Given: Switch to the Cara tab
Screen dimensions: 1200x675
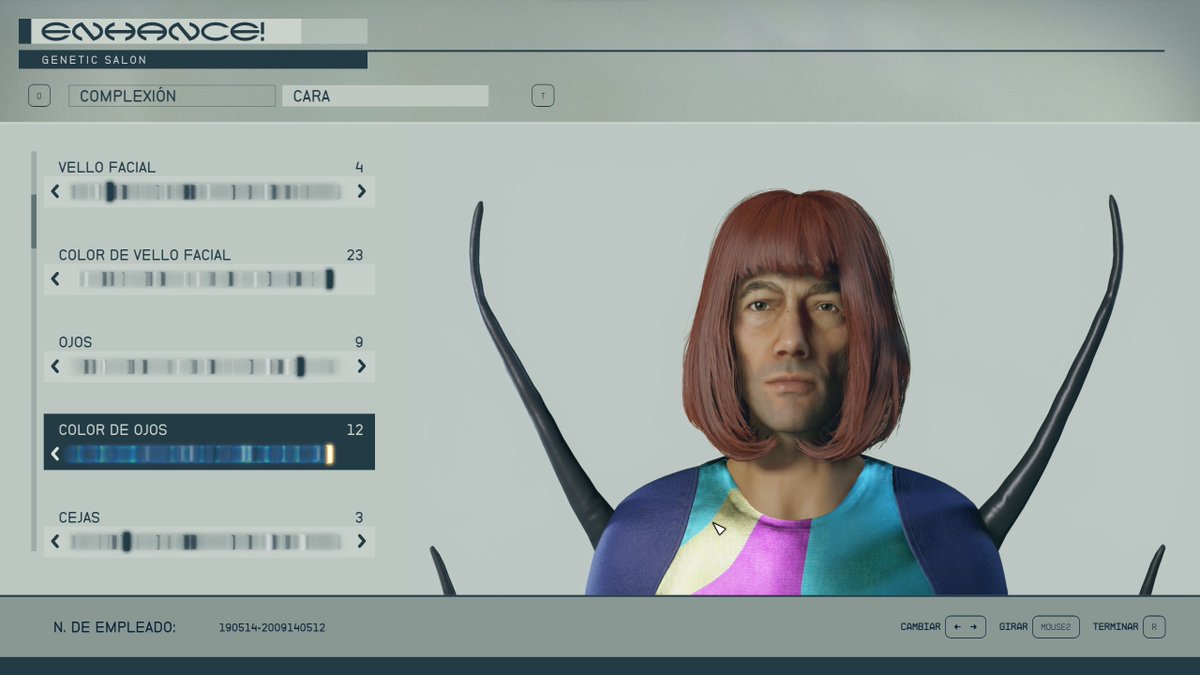Looking at the screenshot, I should pyautogui.click(x=386, y=96).
